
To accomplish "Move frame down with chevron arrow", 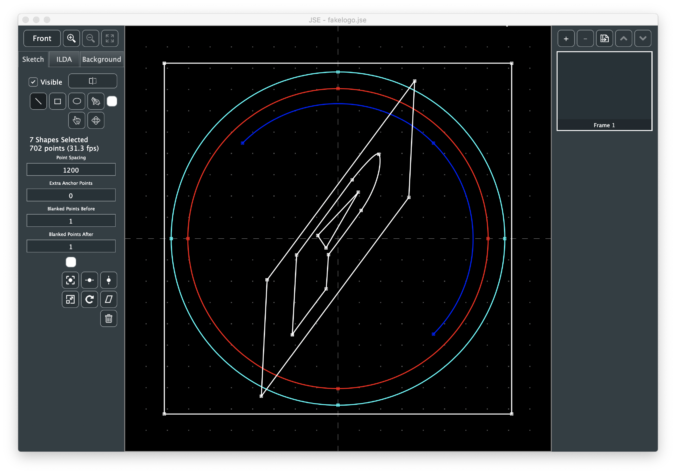I will tap(642, 38).
